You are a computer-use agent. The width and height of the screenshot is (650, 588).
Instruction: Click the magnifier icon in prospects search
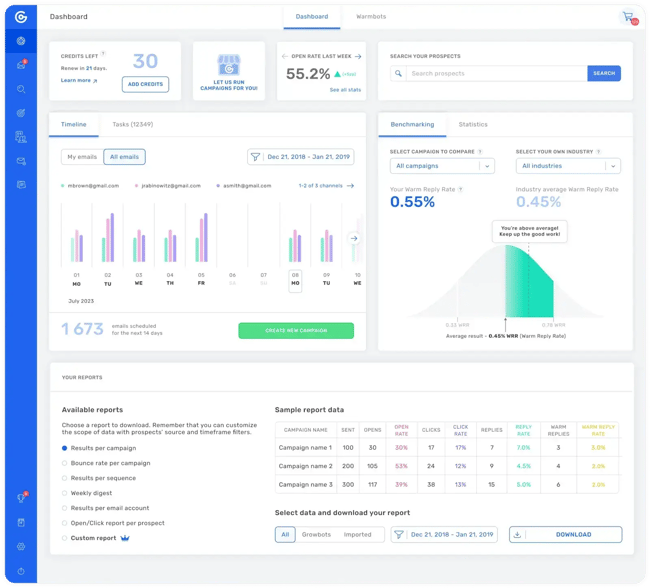point(398,73)
